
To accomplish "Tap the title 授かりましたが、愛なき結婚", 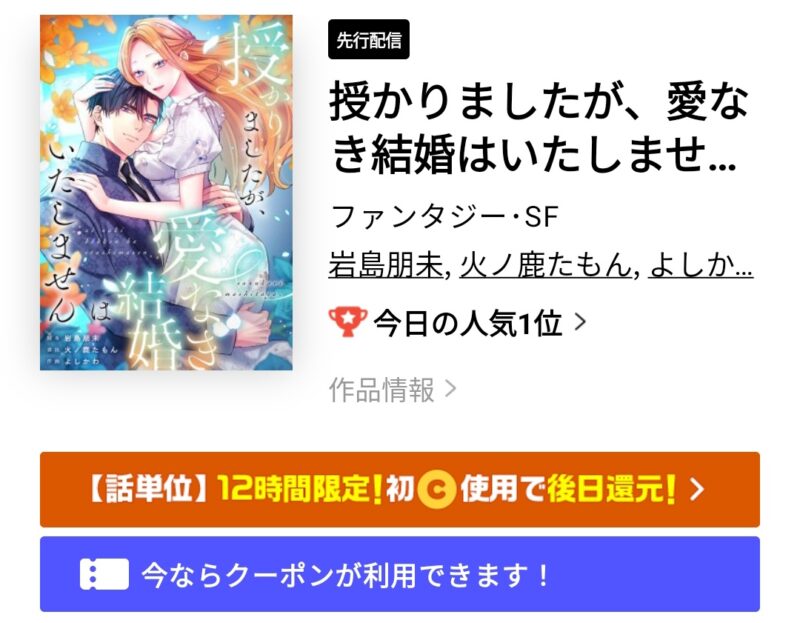I will pos(539,128).
